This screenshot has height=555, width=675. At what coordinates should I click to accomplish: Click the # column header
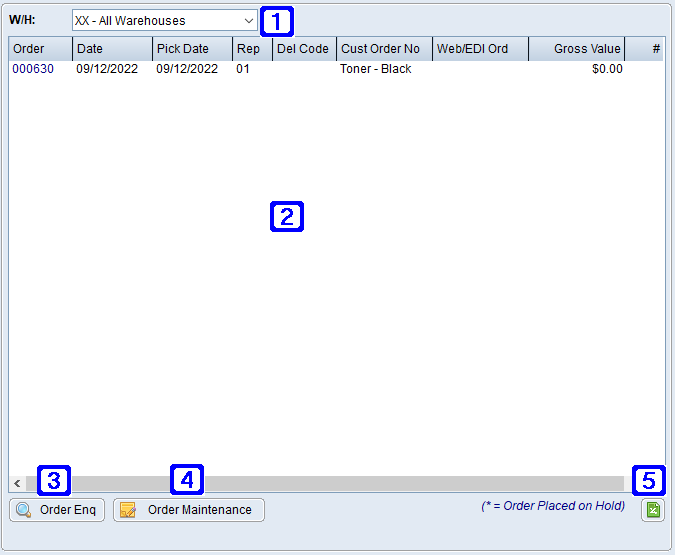click(x=644, y=49)
